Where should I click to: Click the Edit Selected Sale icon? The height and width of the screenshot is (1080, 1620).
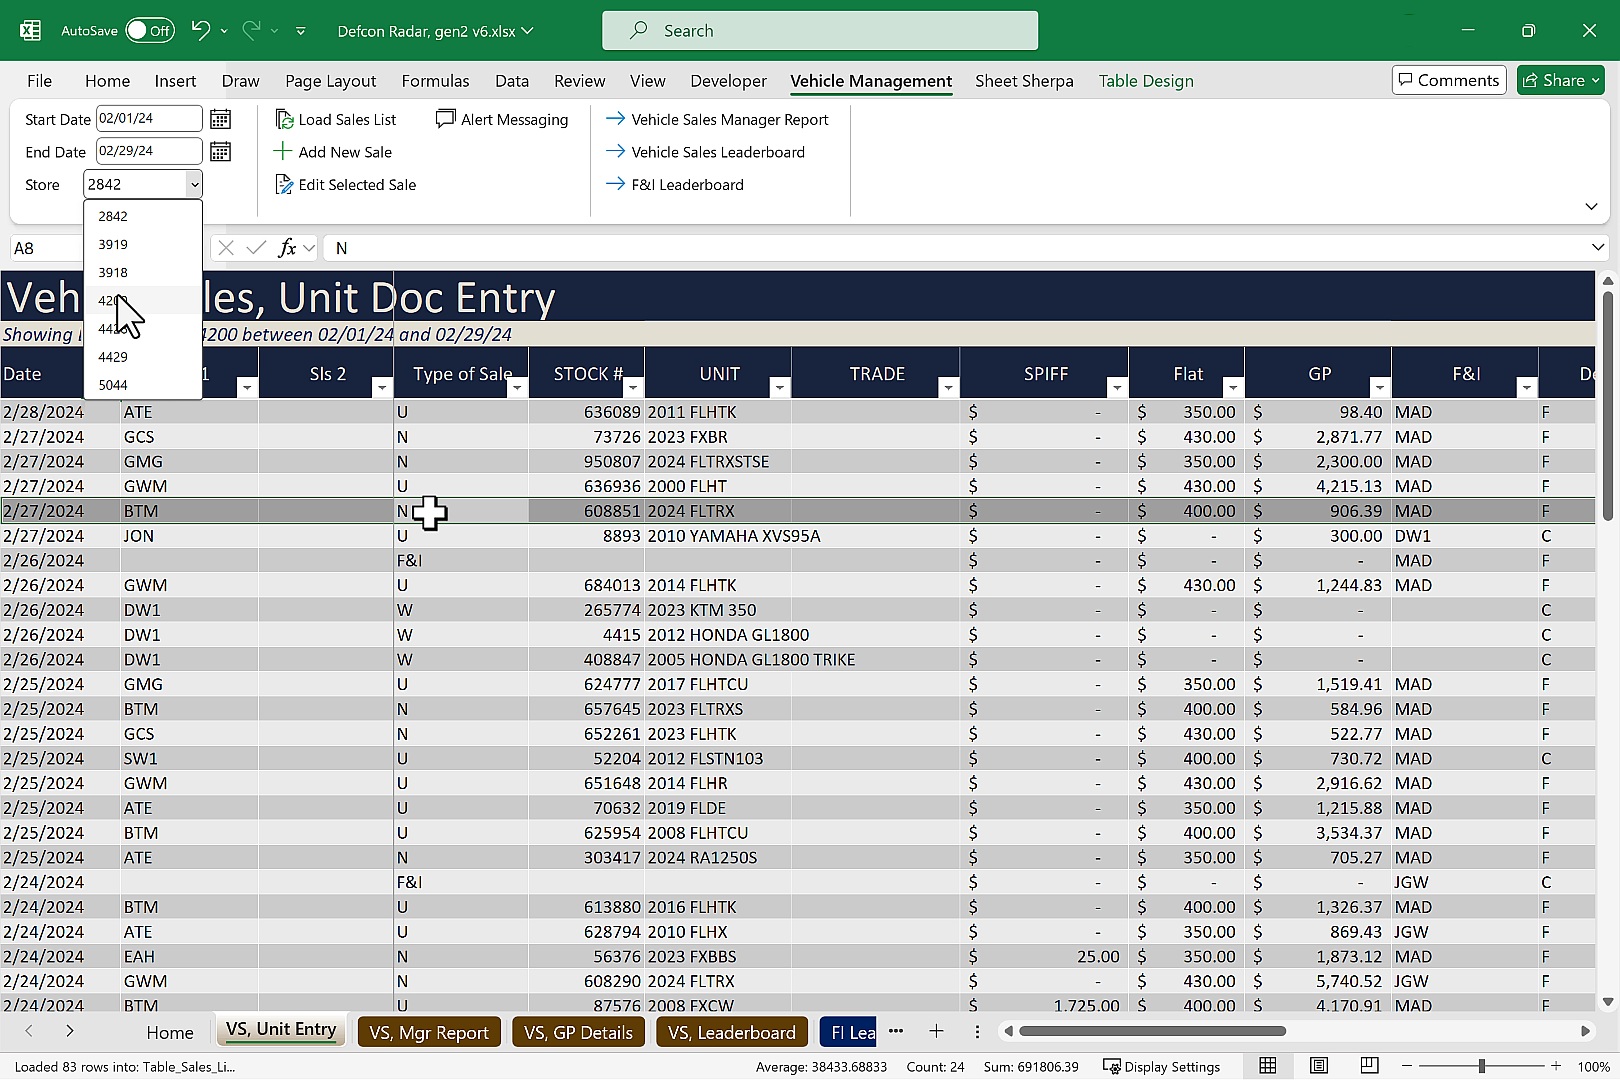click(x=283, y=184)
